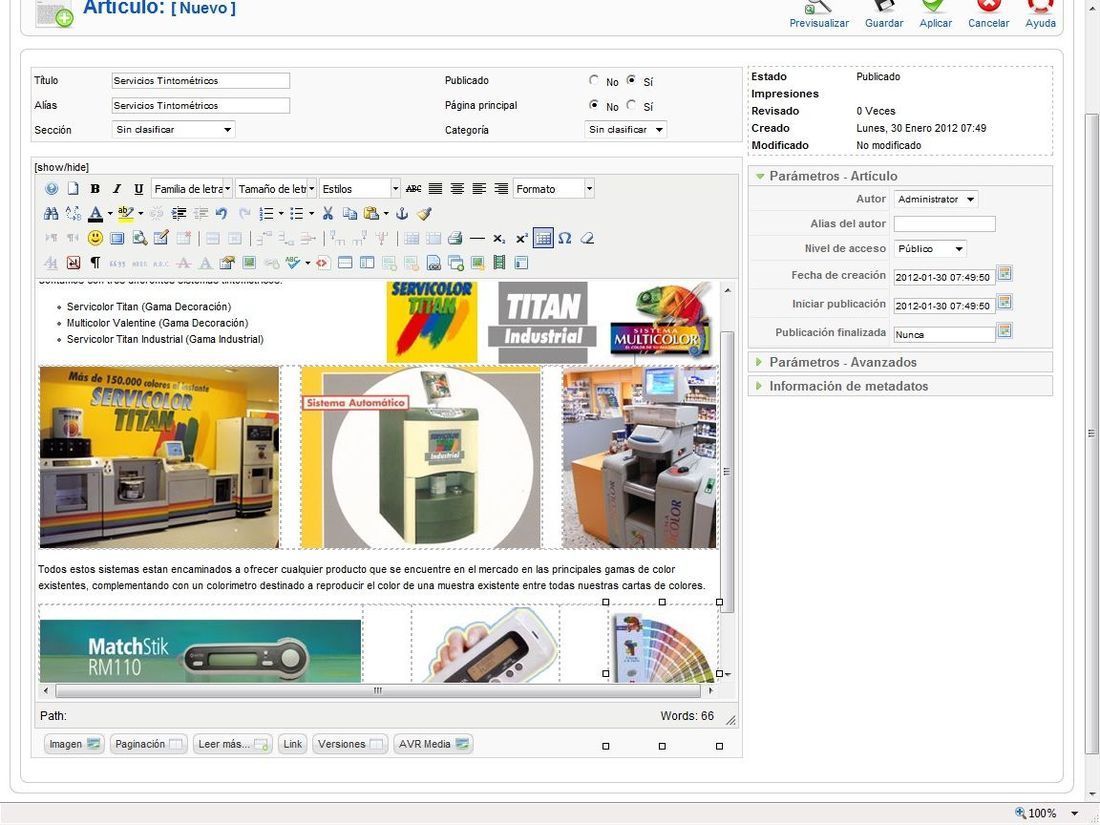
Task: Set Página principal to Sí
Action: tap(631, 105)
